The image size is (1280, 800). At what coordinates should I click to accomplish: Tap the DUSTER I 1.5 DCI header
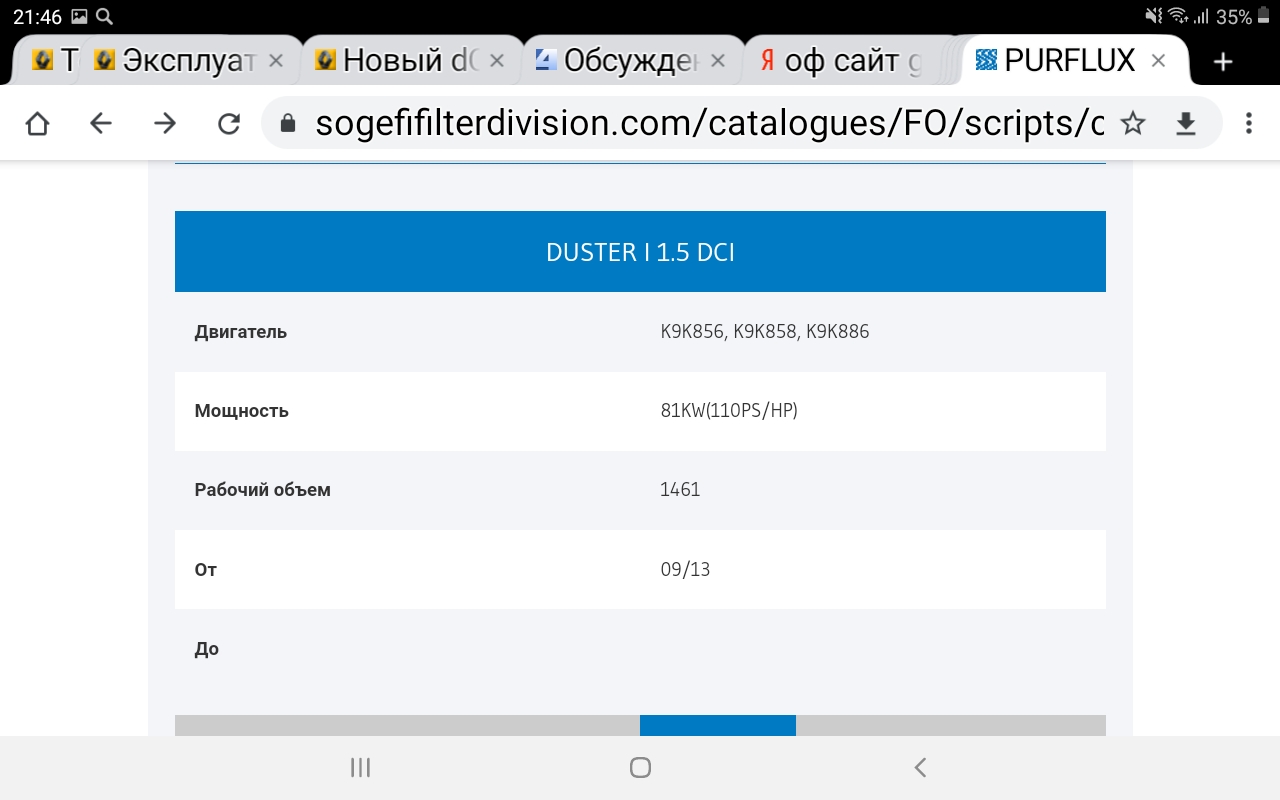point(640,252)
